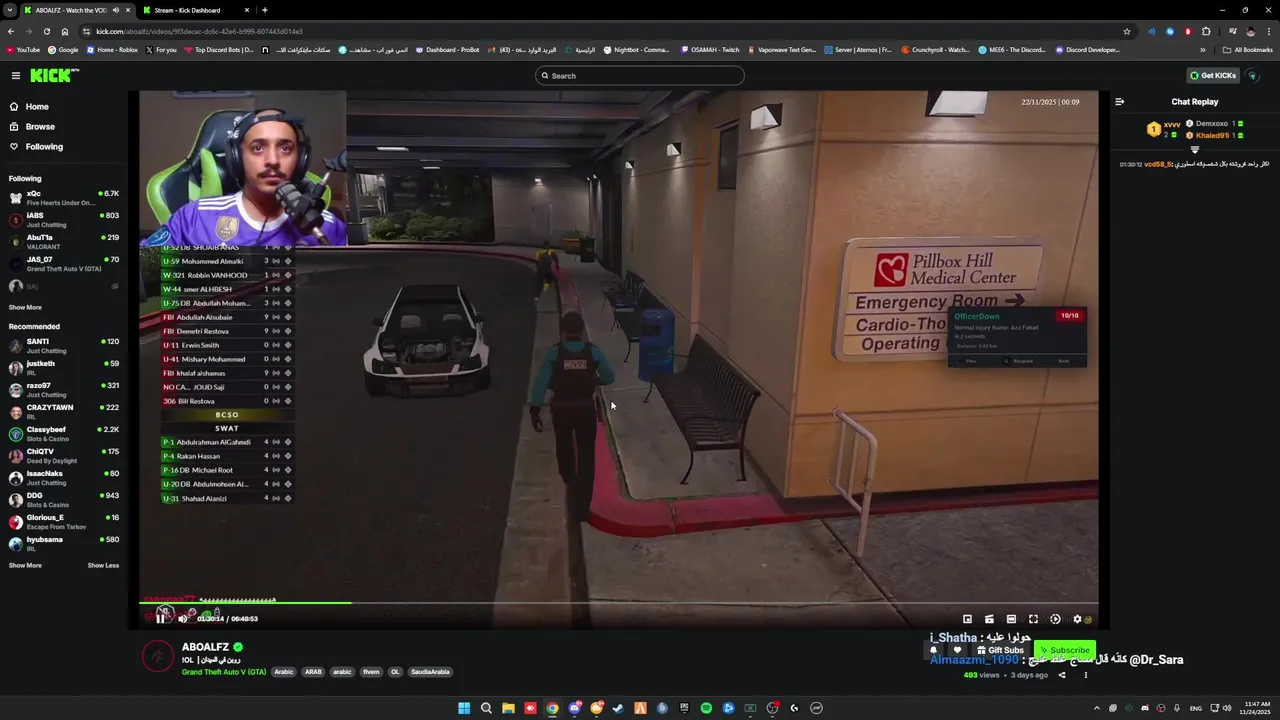Open File Explorer from taskbar
The height and width of the screenshot is (720, 1280).
pyautogui.click(x=508, y=708)
